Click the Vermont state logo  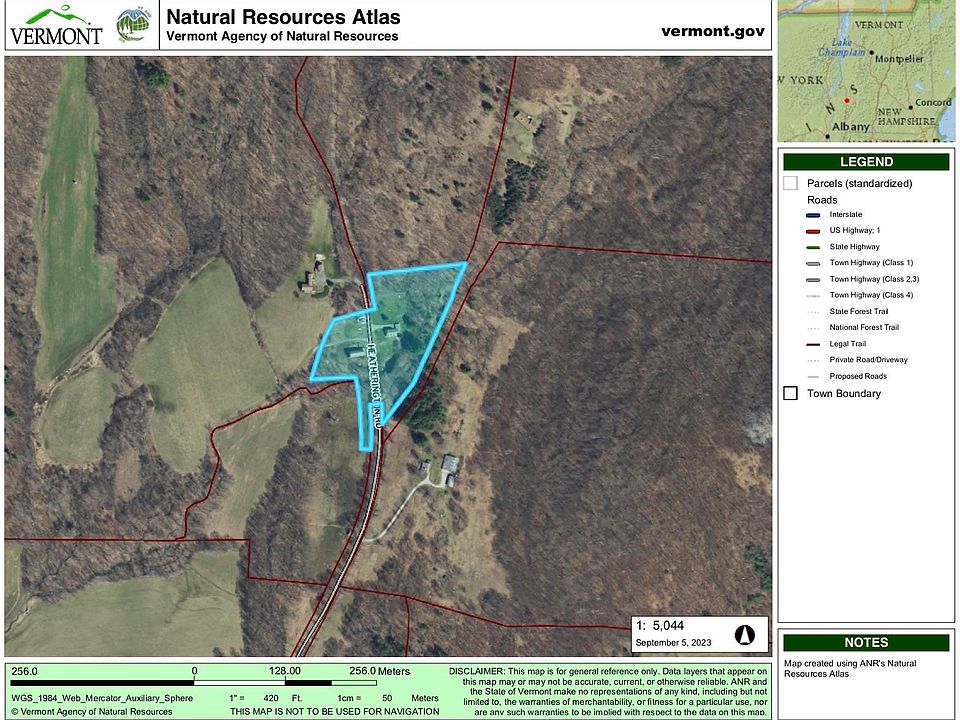tap(56, 26)
